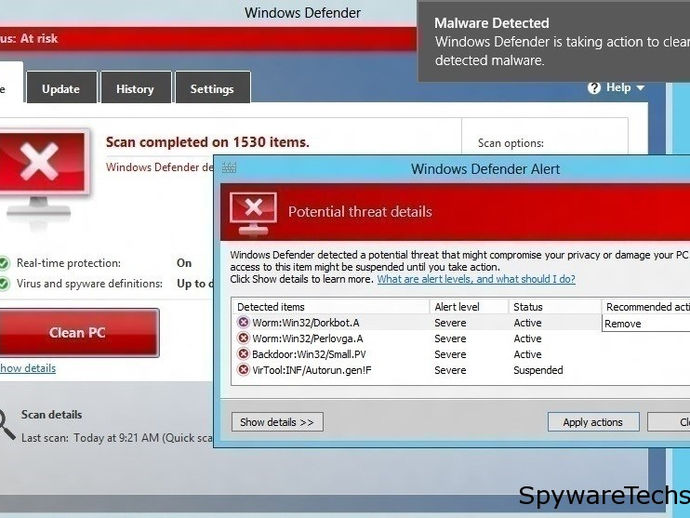The image size is (690, 518).
Task: Click Active status of Small.PV row
Action: click(527, 354)
